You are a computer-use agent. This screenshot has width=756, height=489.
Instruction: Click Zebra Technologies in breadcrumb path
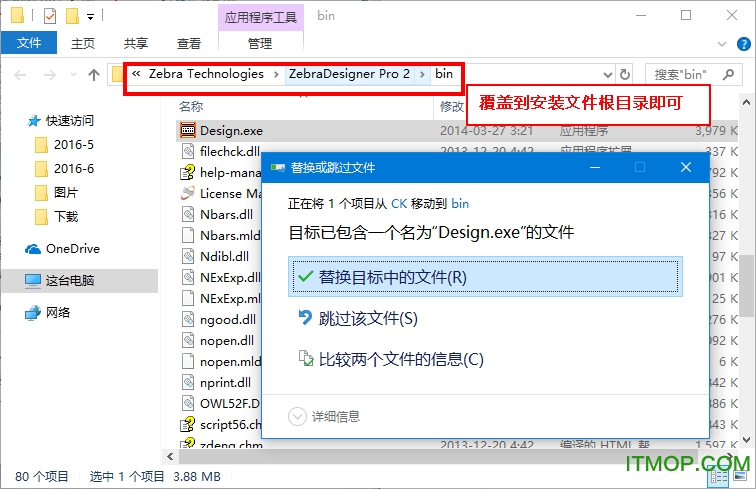[206, 74]
